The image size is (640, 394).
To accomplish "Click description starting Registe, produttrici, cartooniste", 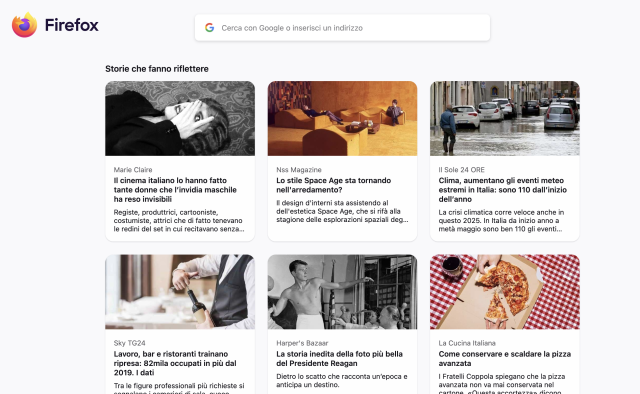I will tap(179, 220).
